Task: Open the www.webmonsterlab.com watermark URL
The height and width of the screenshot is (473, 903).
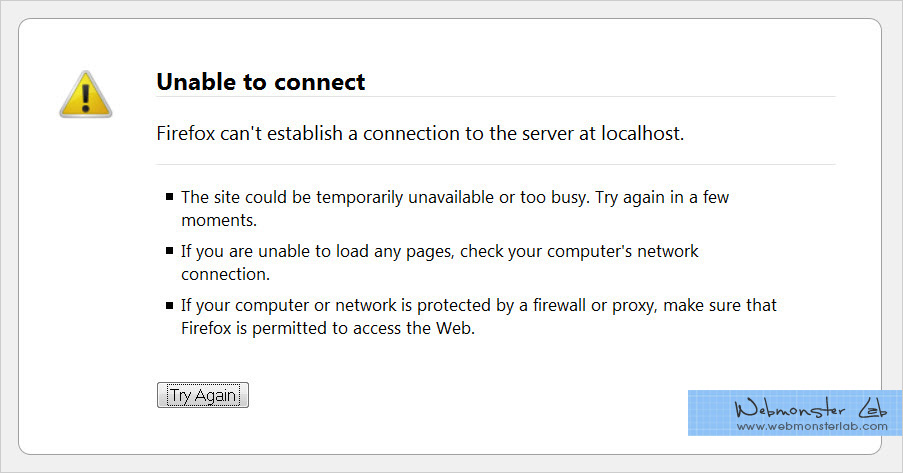Action: [x=812, y=427]
